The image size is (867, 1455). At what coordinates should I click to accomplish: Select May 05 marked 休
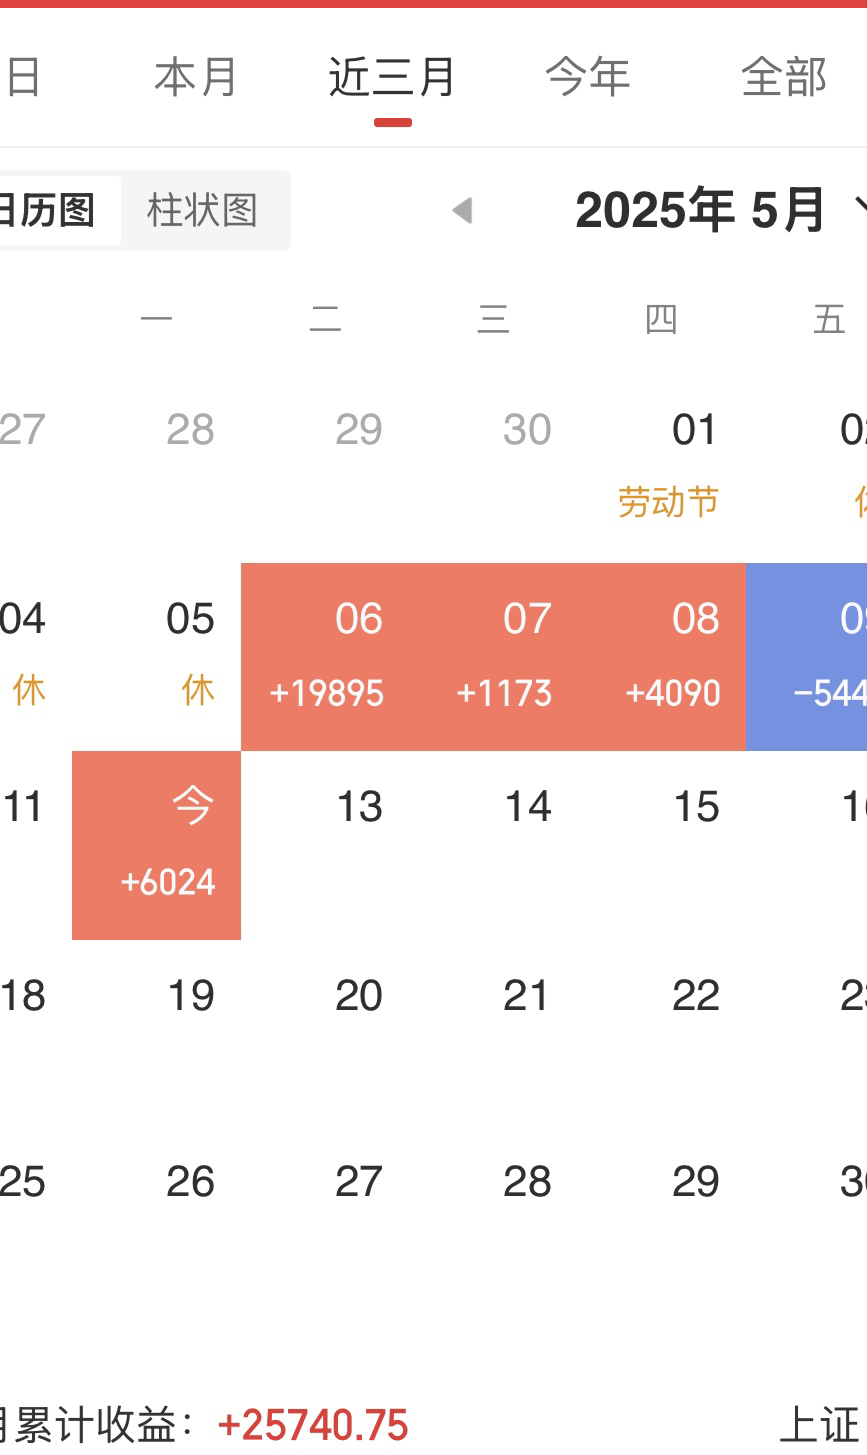coord(157,657)
